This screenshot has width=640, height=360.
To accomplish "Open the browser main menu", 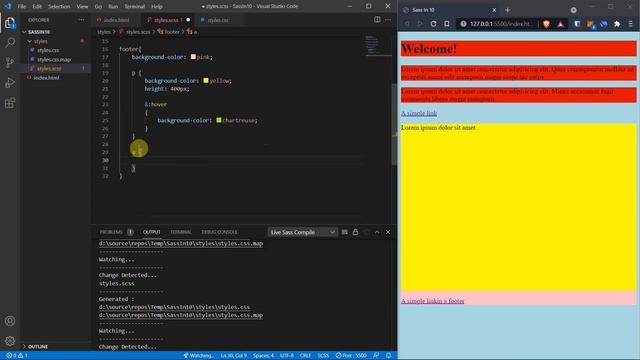I will (631, 24).
